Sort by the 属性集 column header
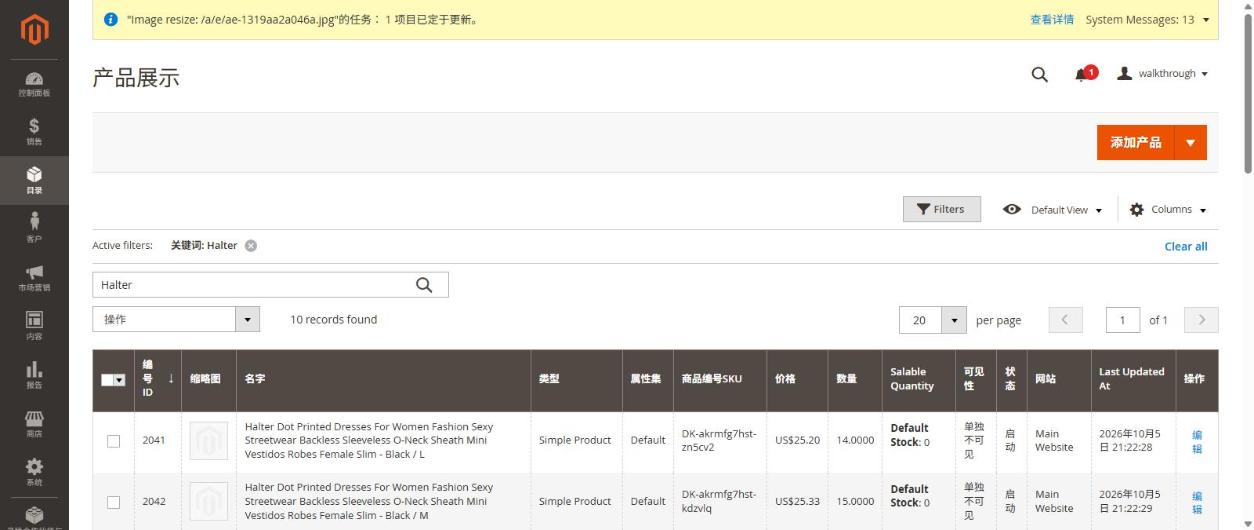 tap(647, 380)
